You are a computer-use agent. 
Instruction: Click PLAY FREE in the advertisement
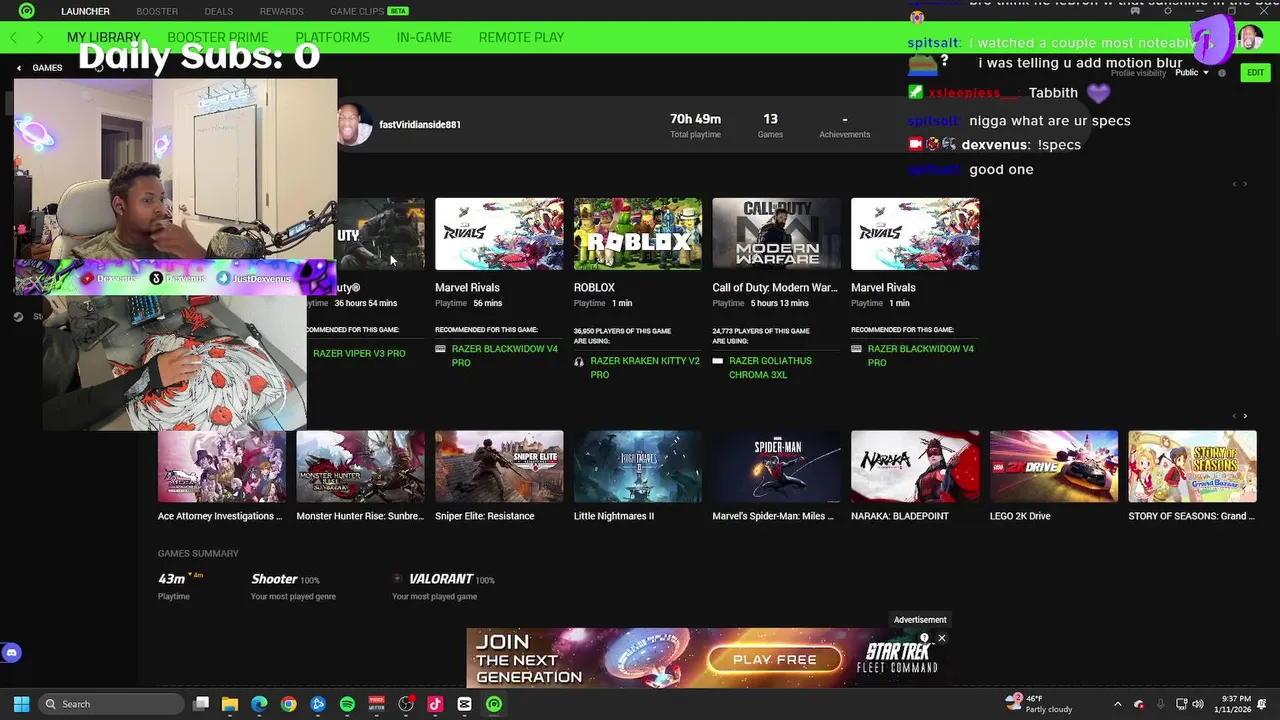774,660
